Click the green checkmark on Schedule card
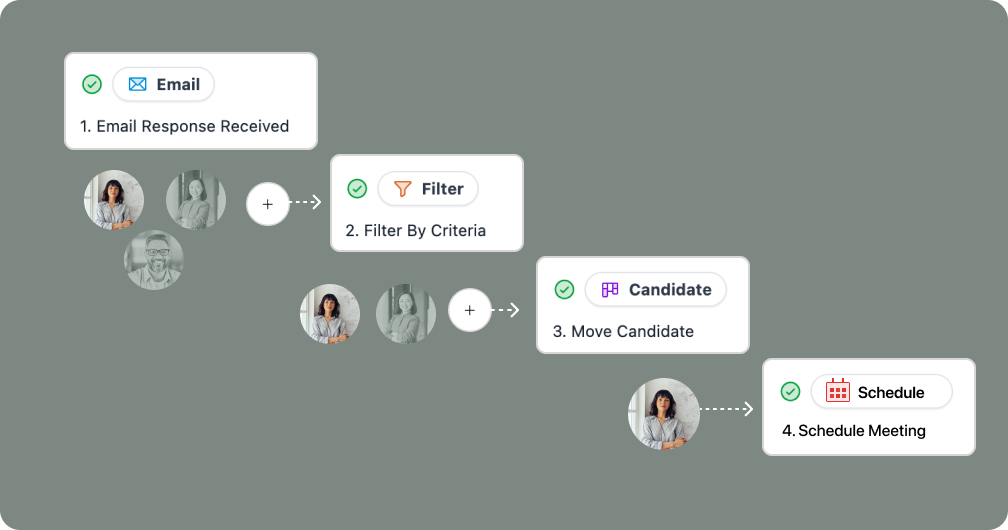The height and width of the screenshot is (530, 1008). click(790, 391)
